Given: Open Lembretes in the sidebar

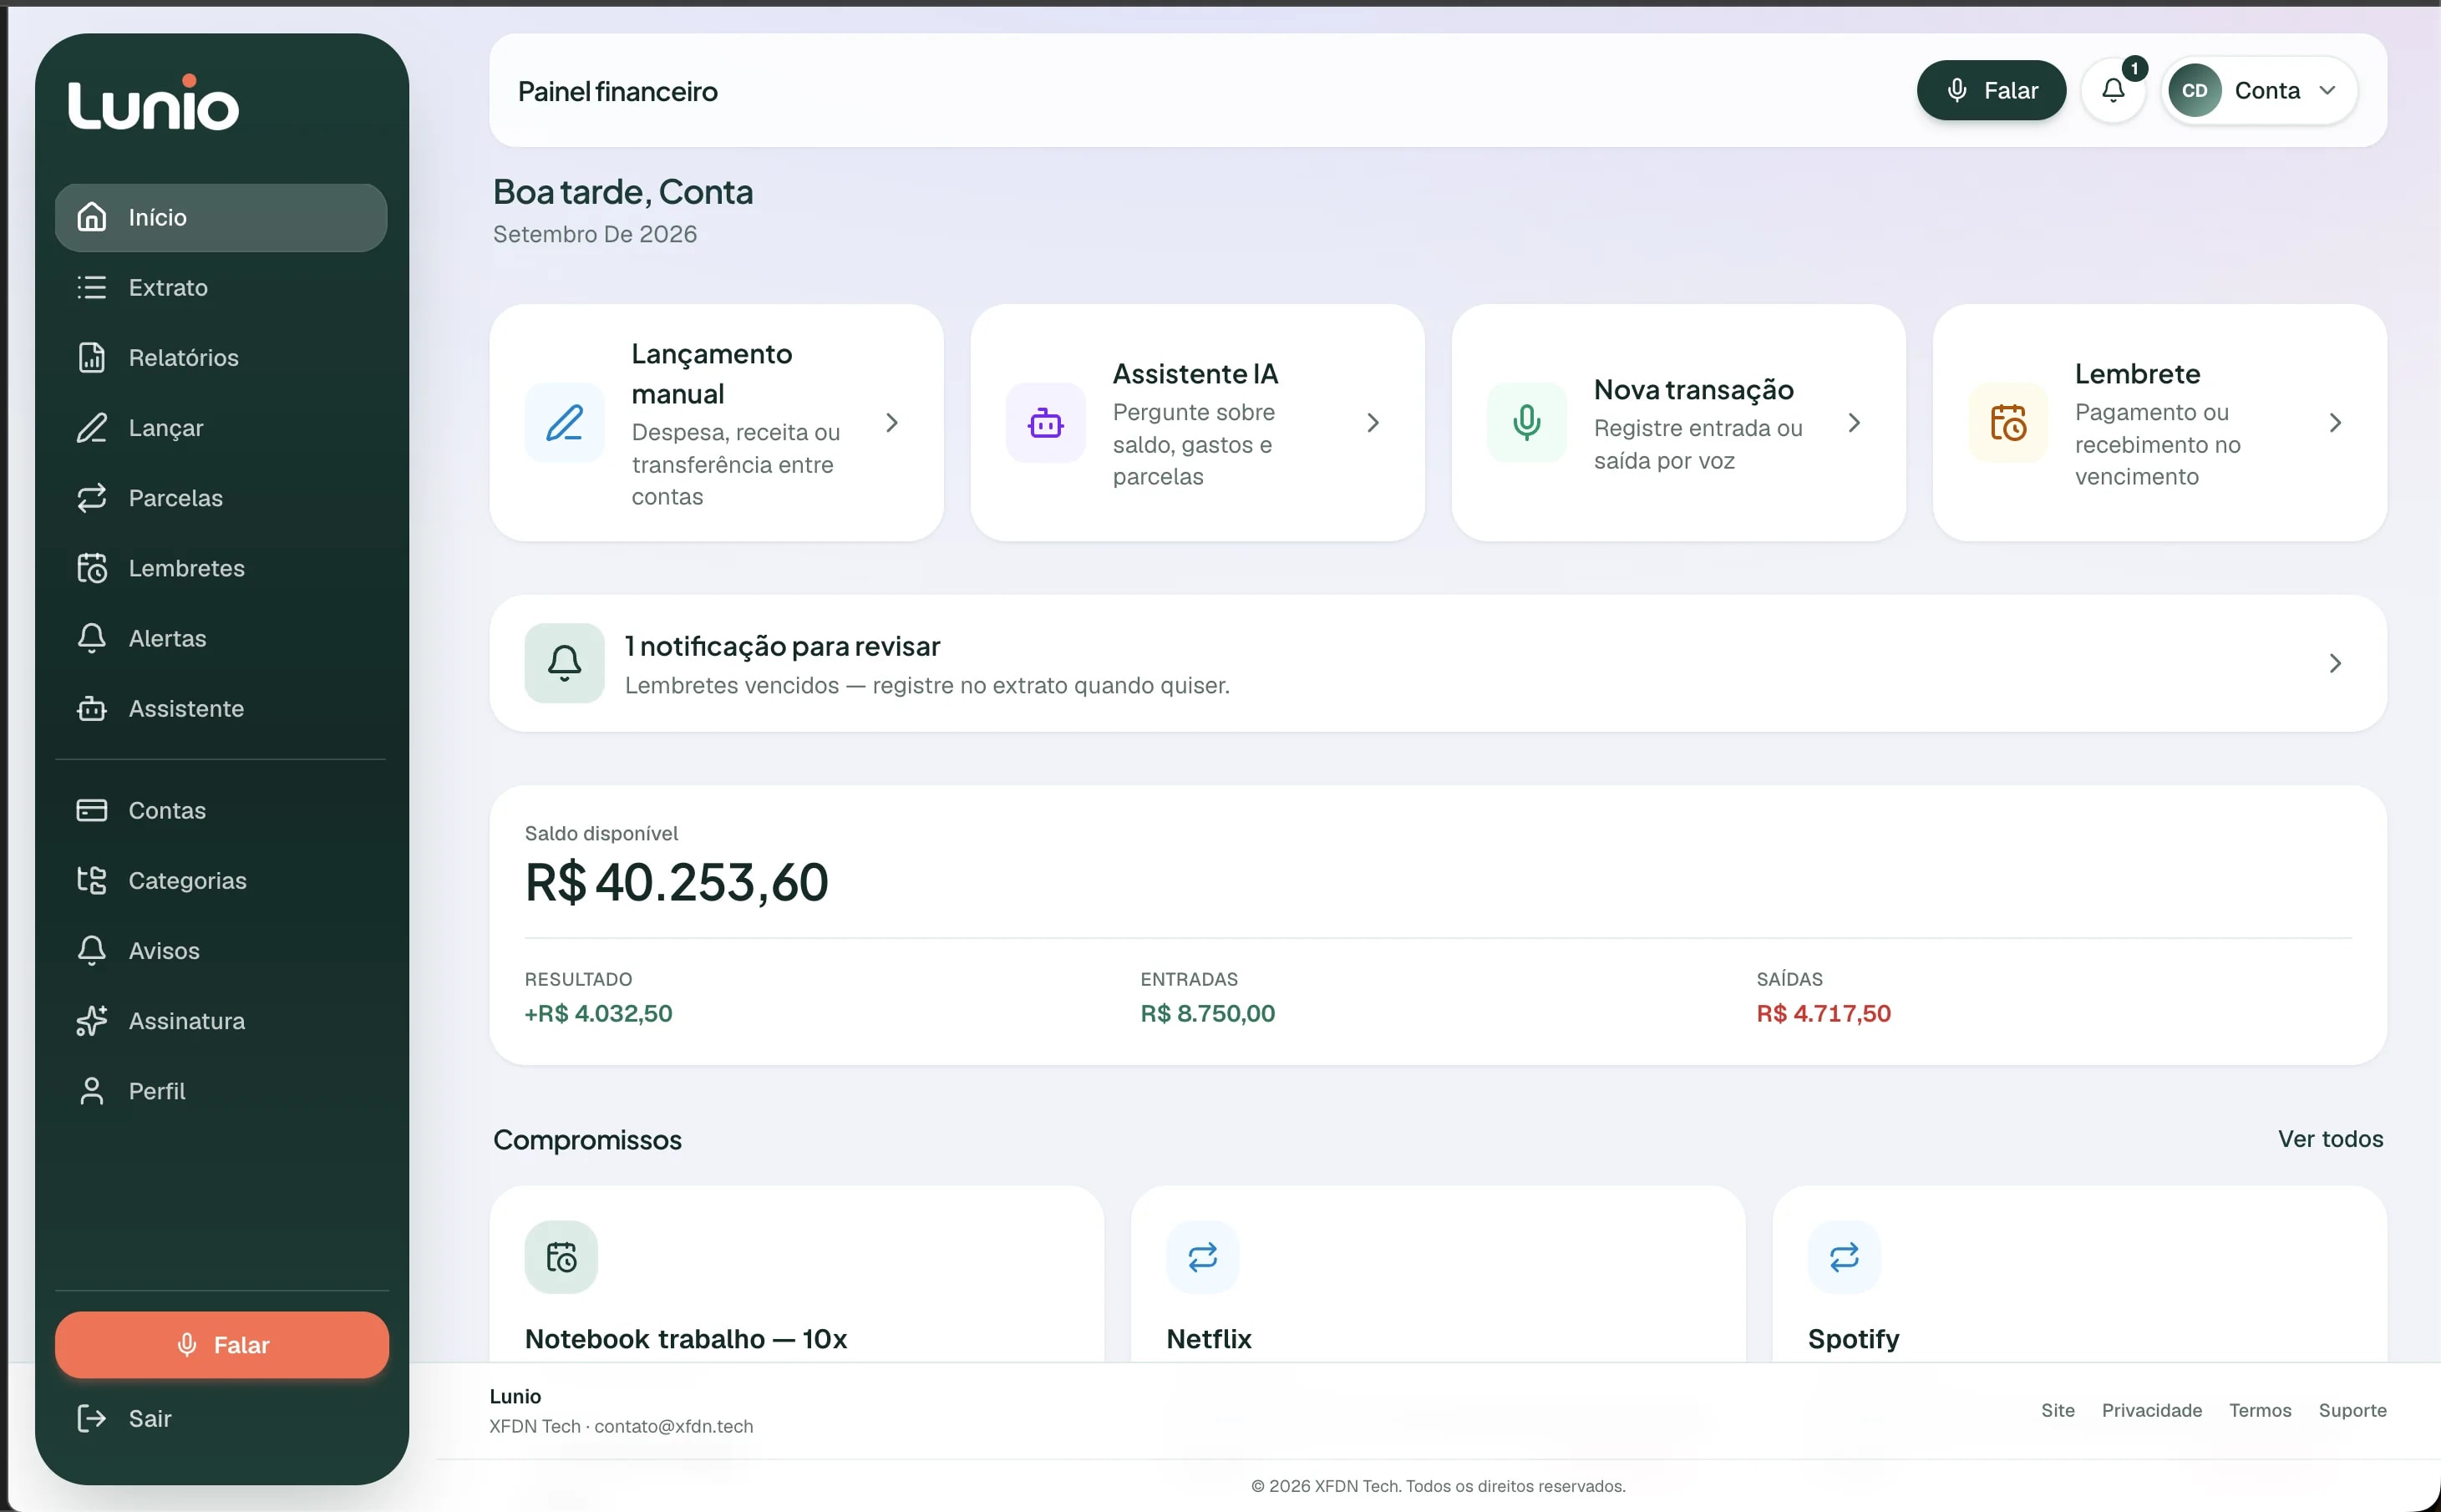Looking at the screenshot, I should pos(221,568).
